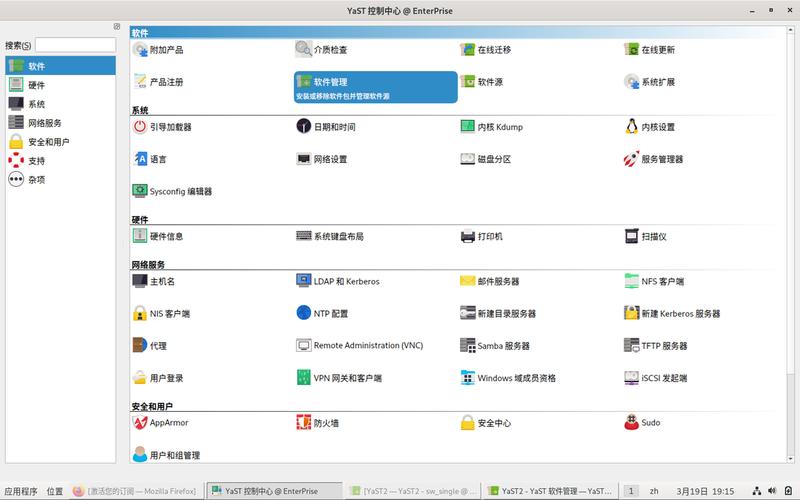Open 用户登录 login settings
Viewport: 800px width, 500px height.
click(158, 377)
